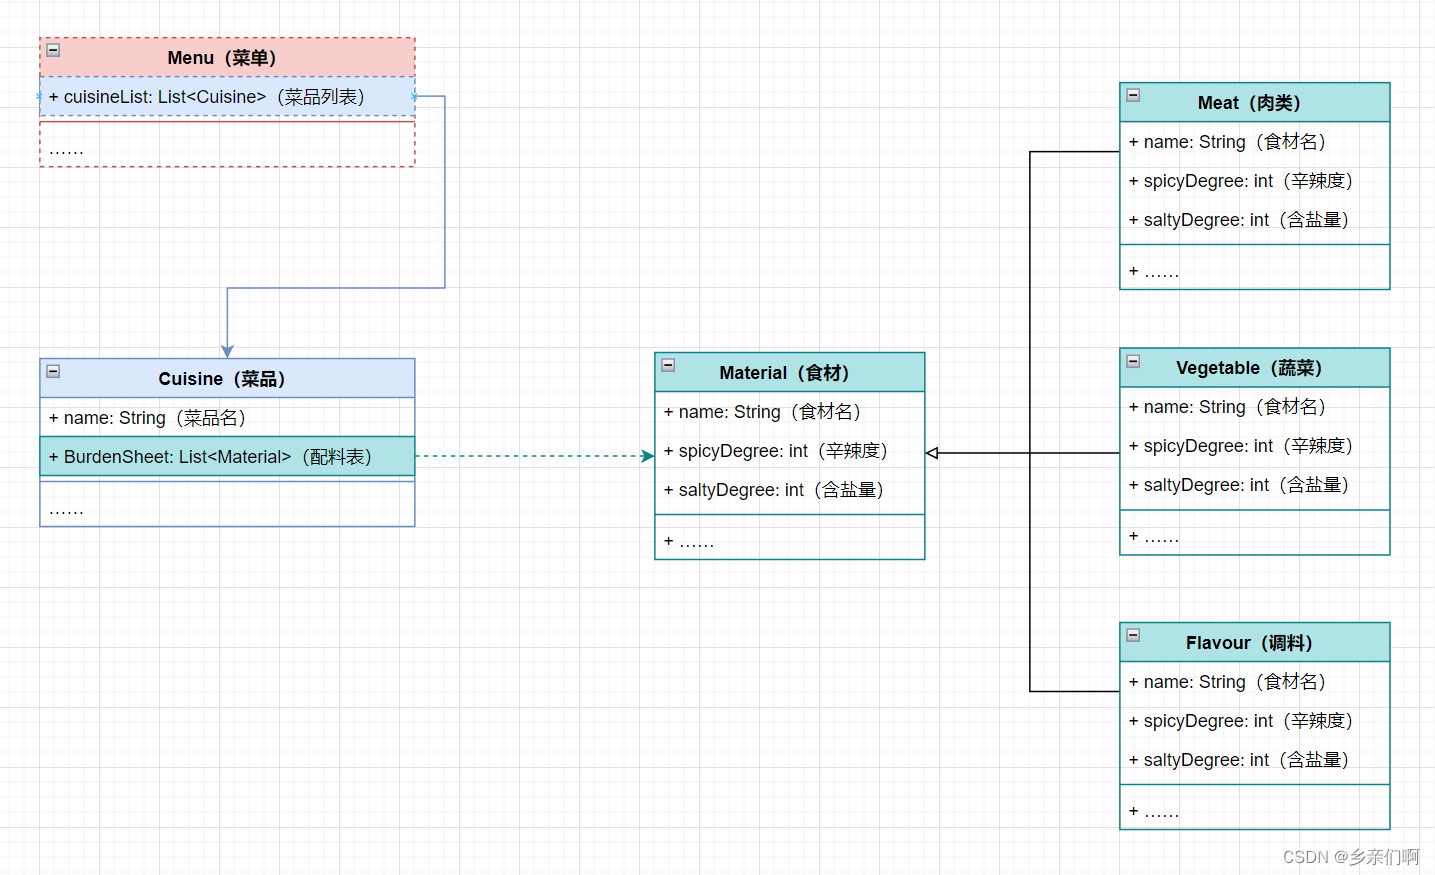Viewport: 1435px width, 875px height.
Task: Collapse the Flavour class box
Action: tap(1133, 635)
